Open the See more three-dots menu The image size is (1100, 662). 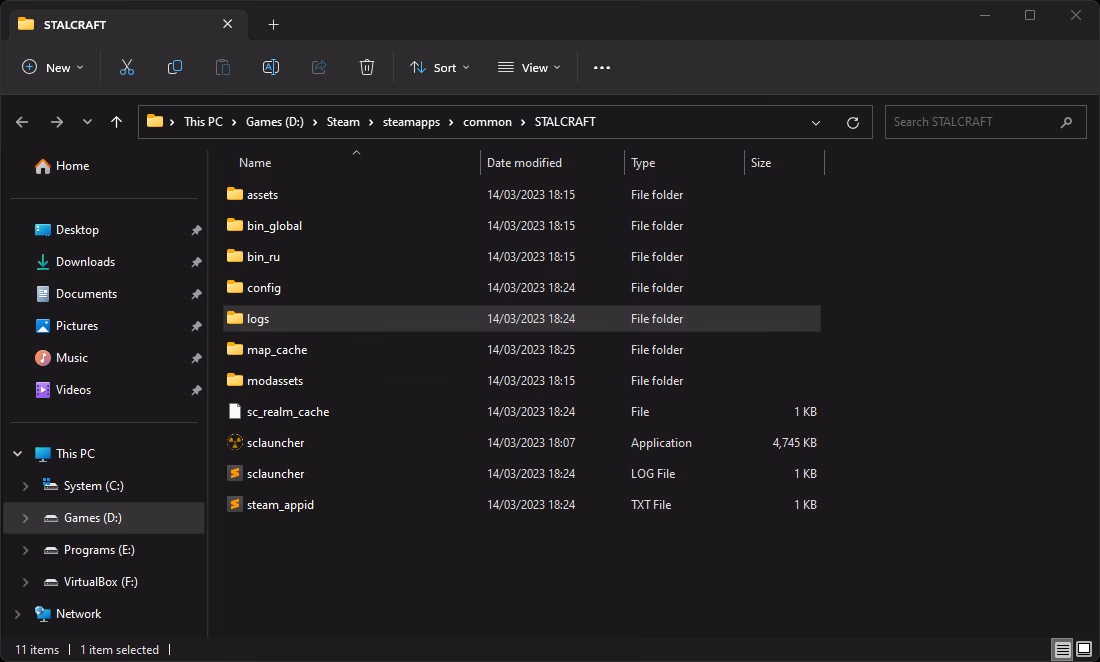pyautogui.click(x=602, y=67)
